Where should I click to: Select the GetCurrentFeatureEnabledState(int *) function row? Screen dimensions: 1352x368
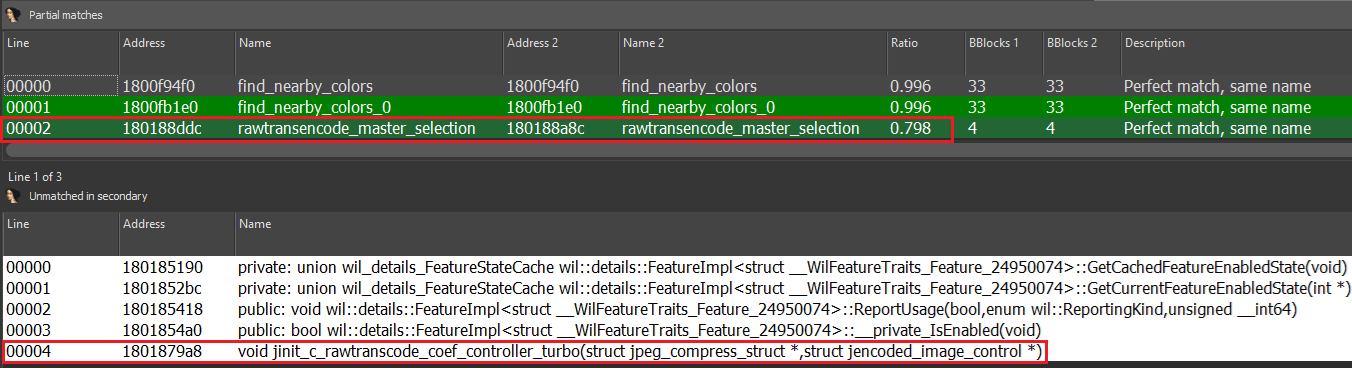point(676,288)
